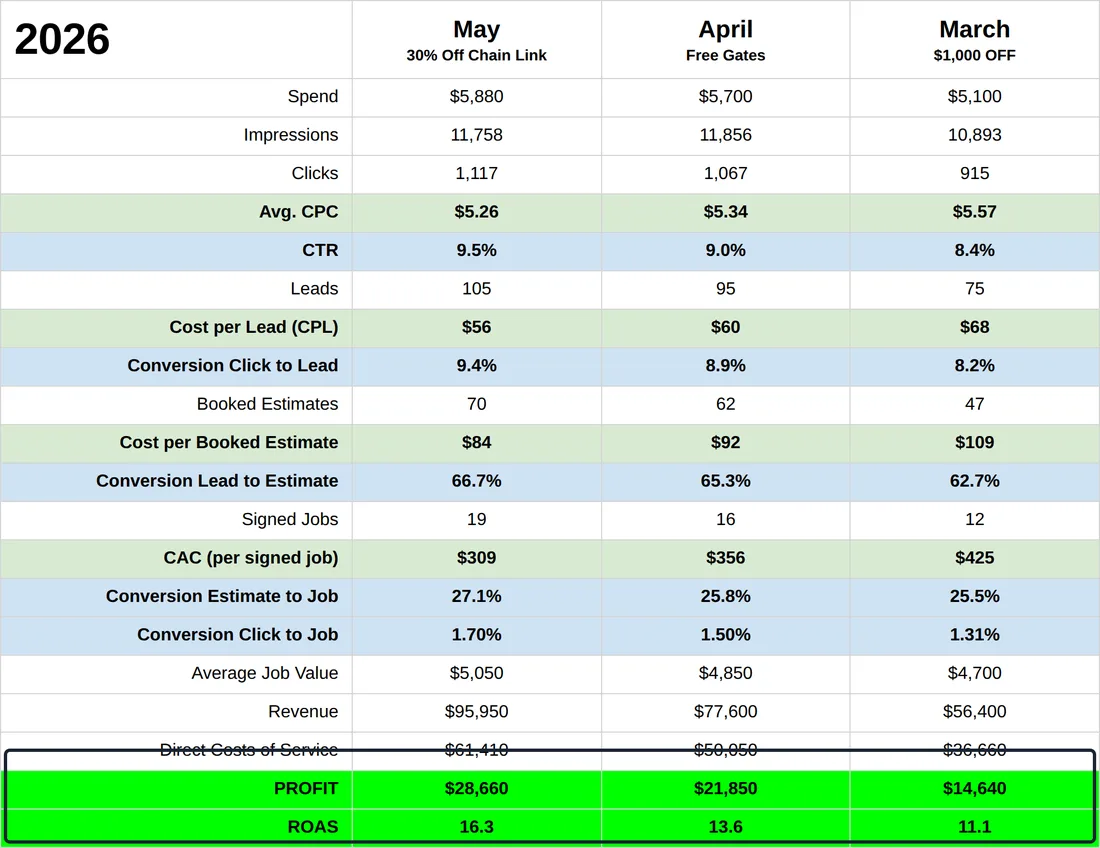The width and height of the screenshot is (1100, 848).
Task: Click March ROAS value 11.1
Action: click(x=974, y=827)
